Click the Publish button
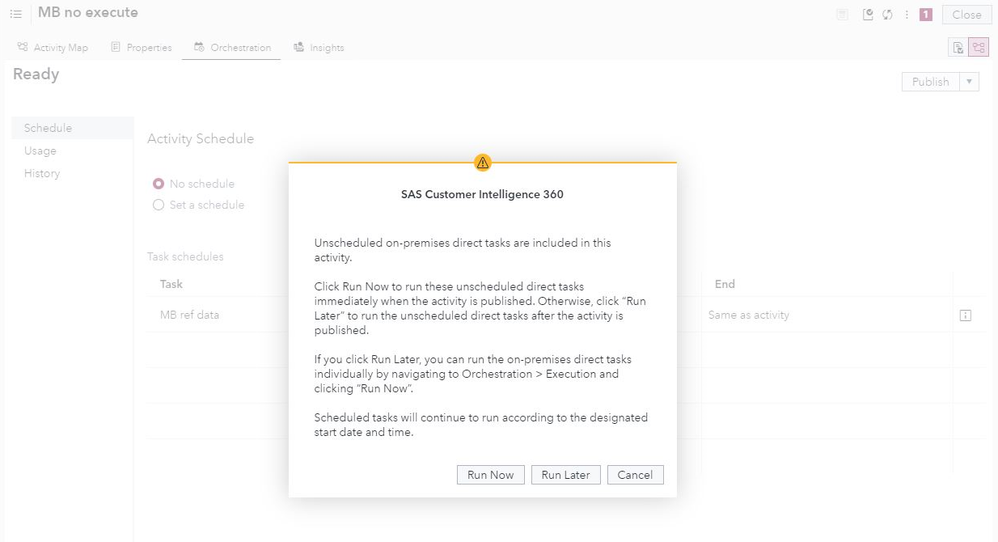 pos(931,81)
